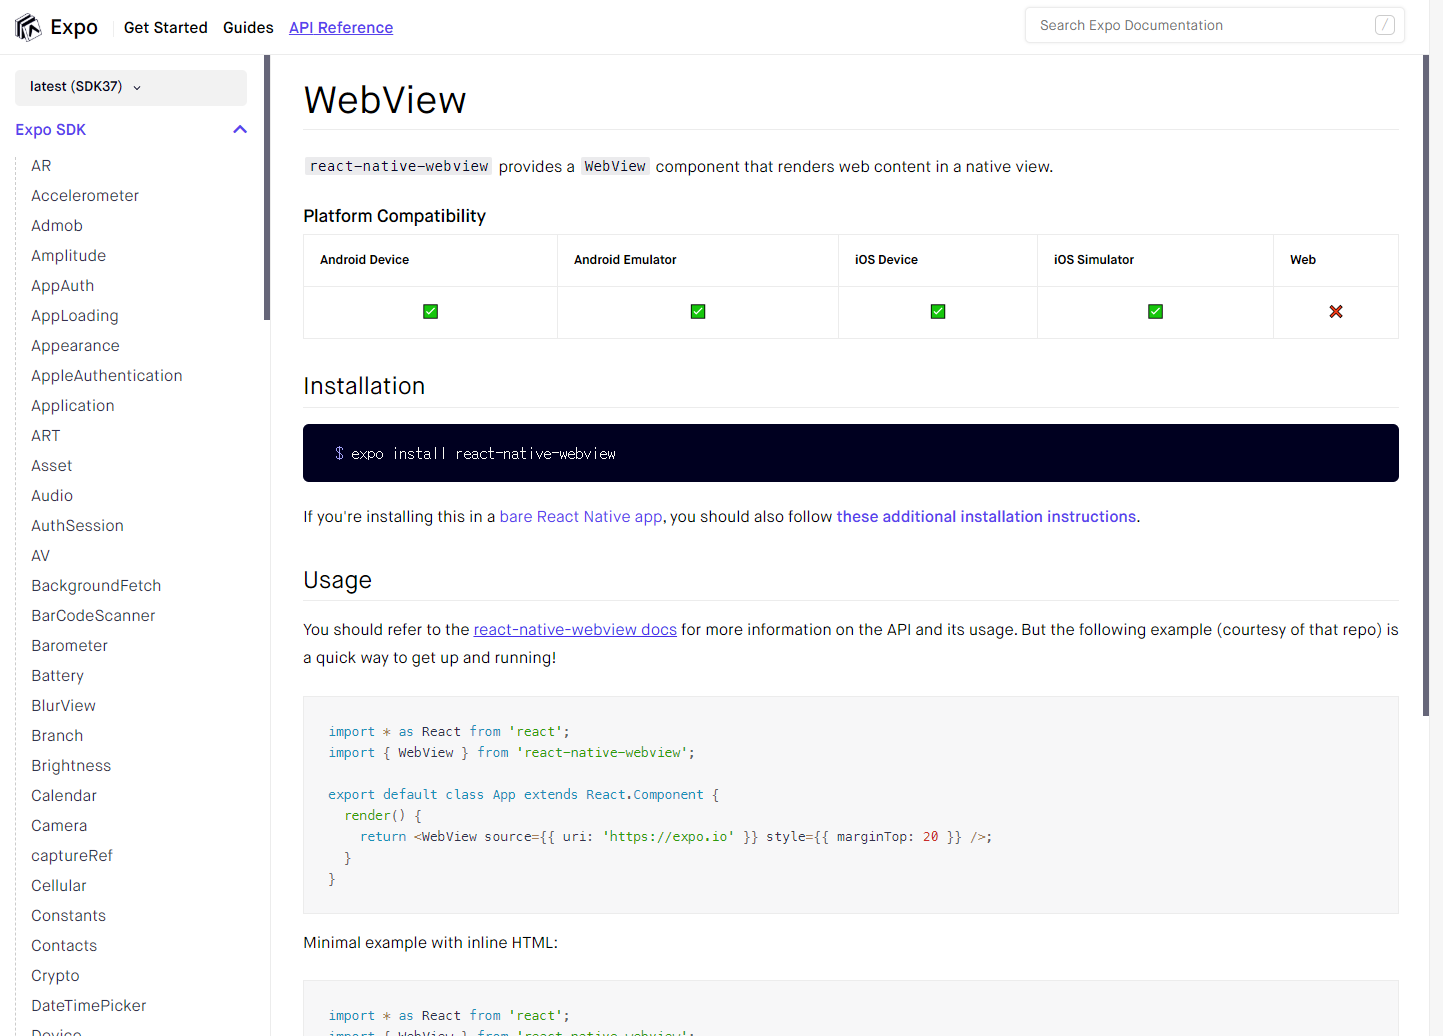
Task: Open AppLoading in the sidebar
Action: pos(75,316)
